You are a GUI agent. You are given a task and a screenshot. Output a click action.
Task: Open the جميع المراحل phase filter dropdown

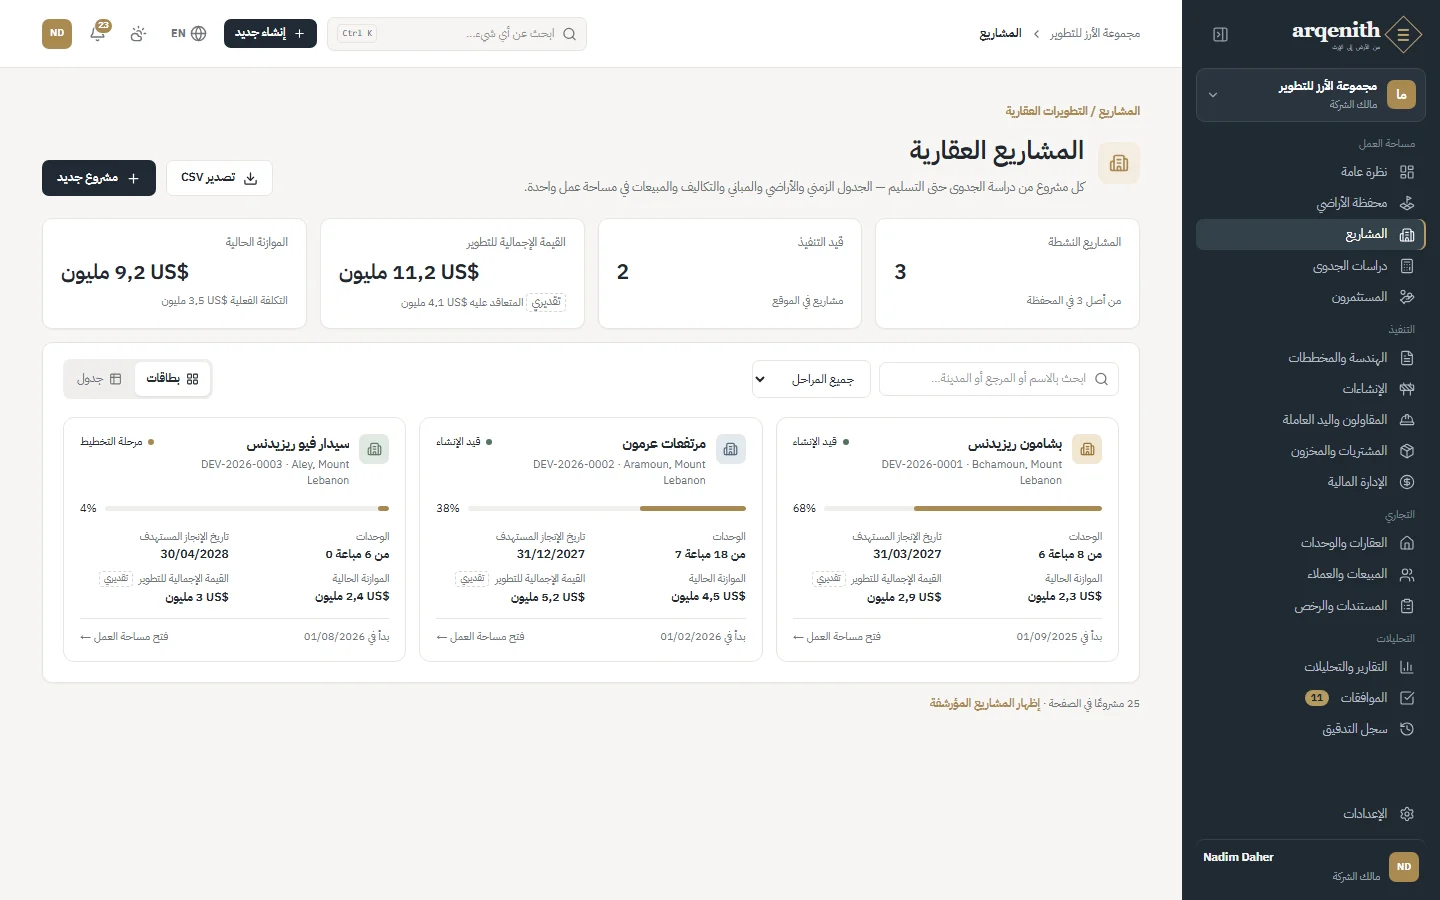811,379
